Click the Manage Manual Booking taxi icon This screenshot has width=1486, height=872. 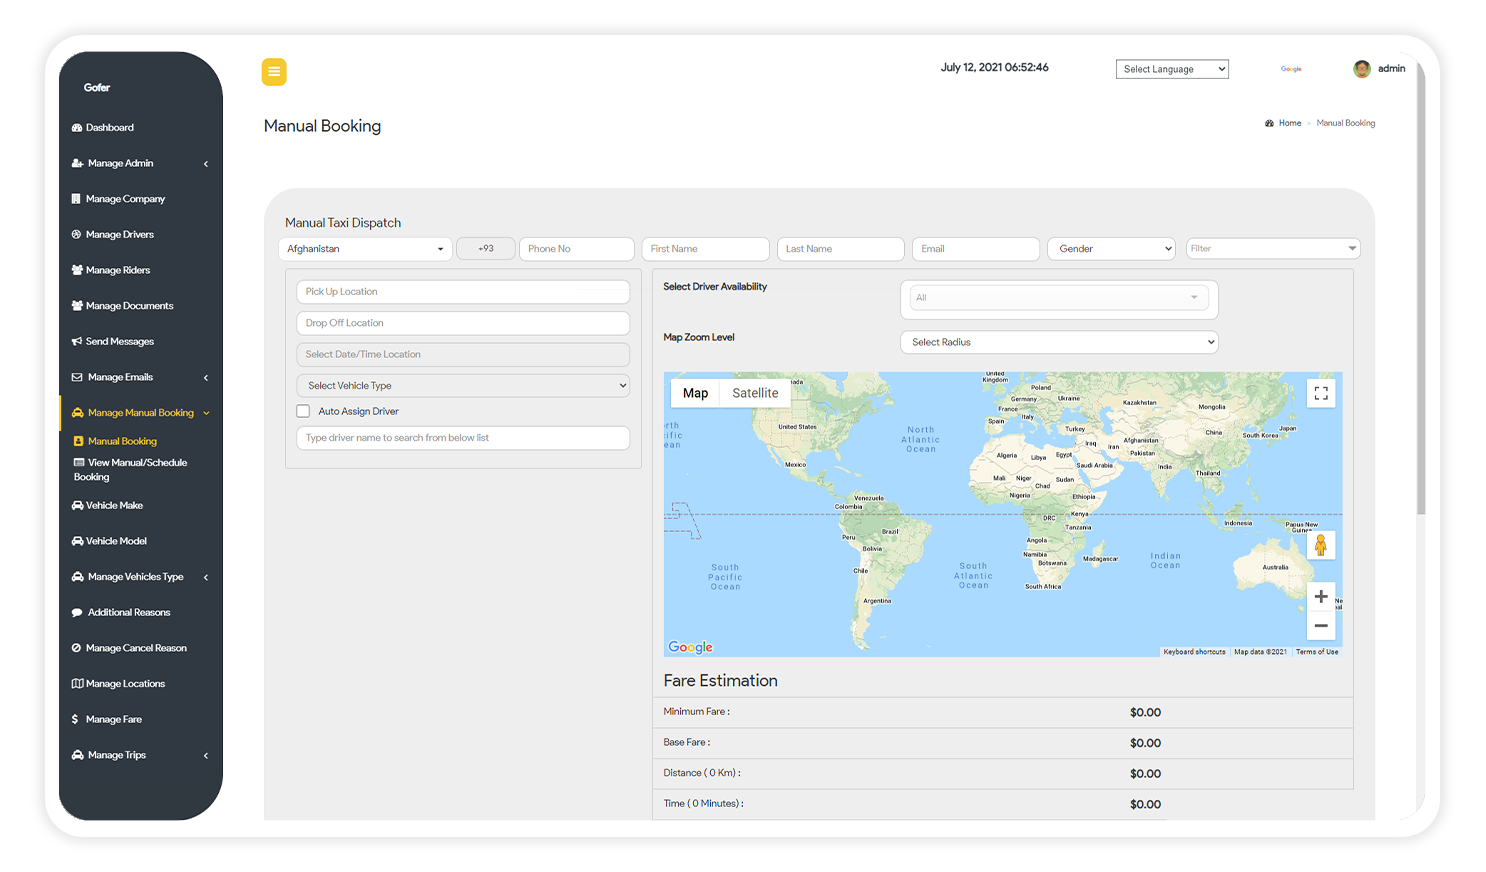[77, 413]
